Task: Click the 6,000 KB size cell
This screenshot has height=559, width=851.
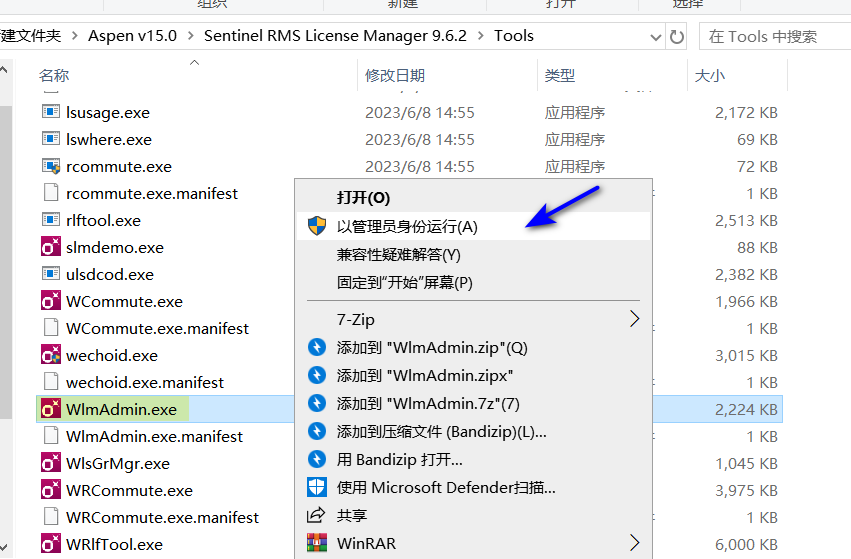Action: click(746, 544)
